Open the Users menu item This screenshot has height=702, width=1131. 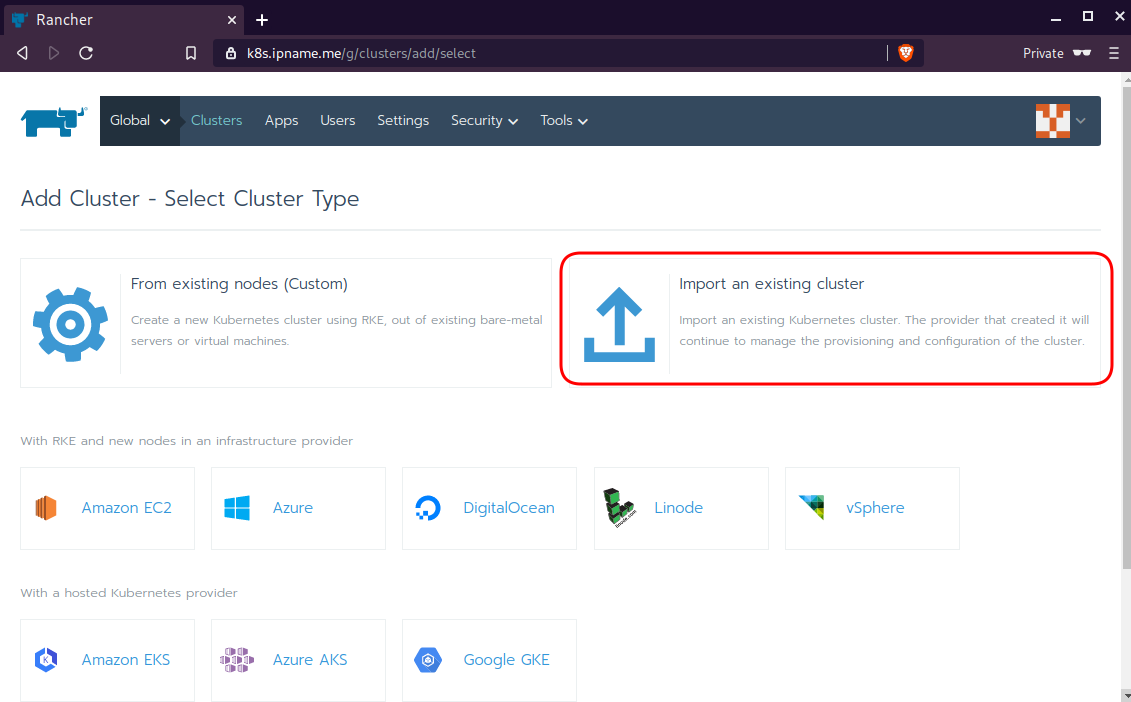[x=337, y=121]
